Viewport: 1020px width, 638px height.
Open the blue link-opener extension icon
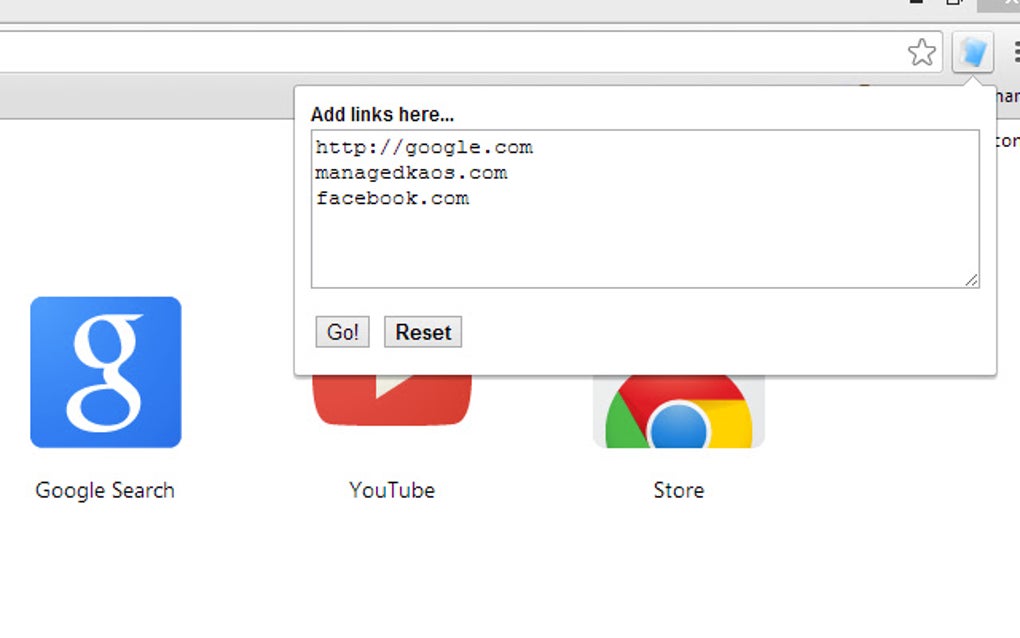(x=973, y=51)
